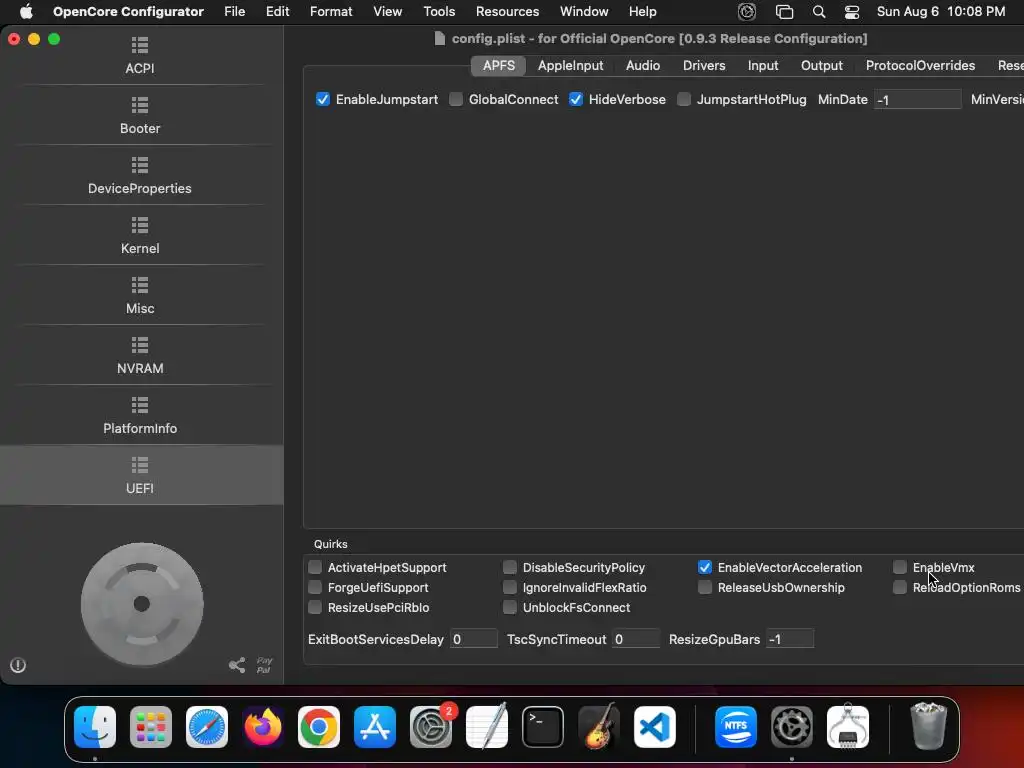1024x768 pixels.
Task: Click the ExitBootServicesDelay field
Action: click(473, 639)
